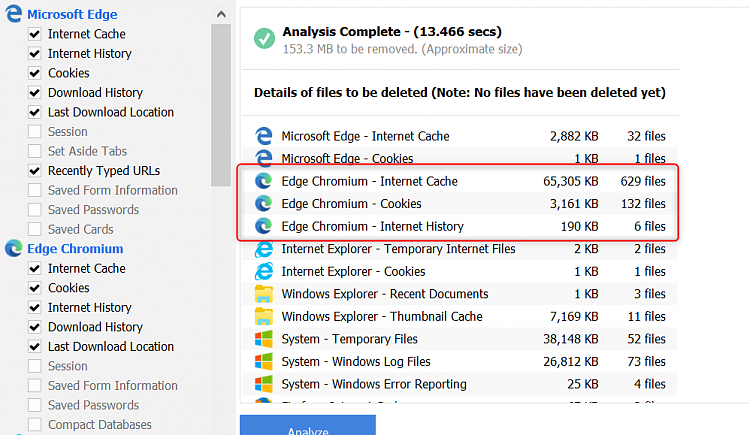Click the 629 files count
The image size is (750, 435).
coord(643,181)
